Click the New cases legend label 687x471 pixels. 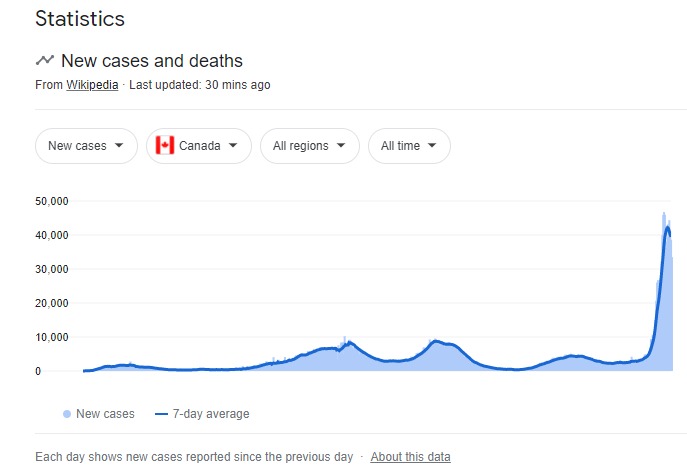[x=105, y=414]
